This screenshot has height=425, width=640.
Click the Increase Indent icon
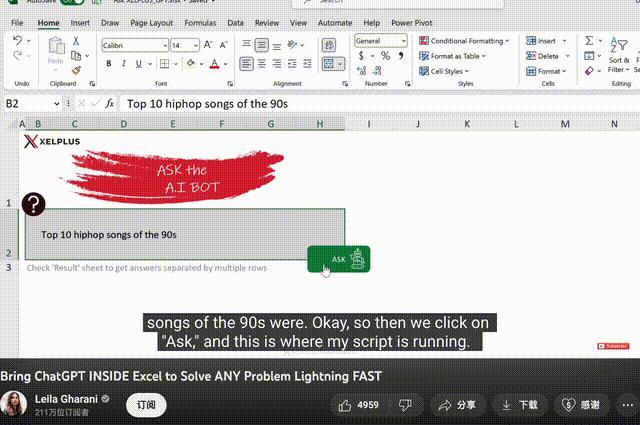[307, 63]
